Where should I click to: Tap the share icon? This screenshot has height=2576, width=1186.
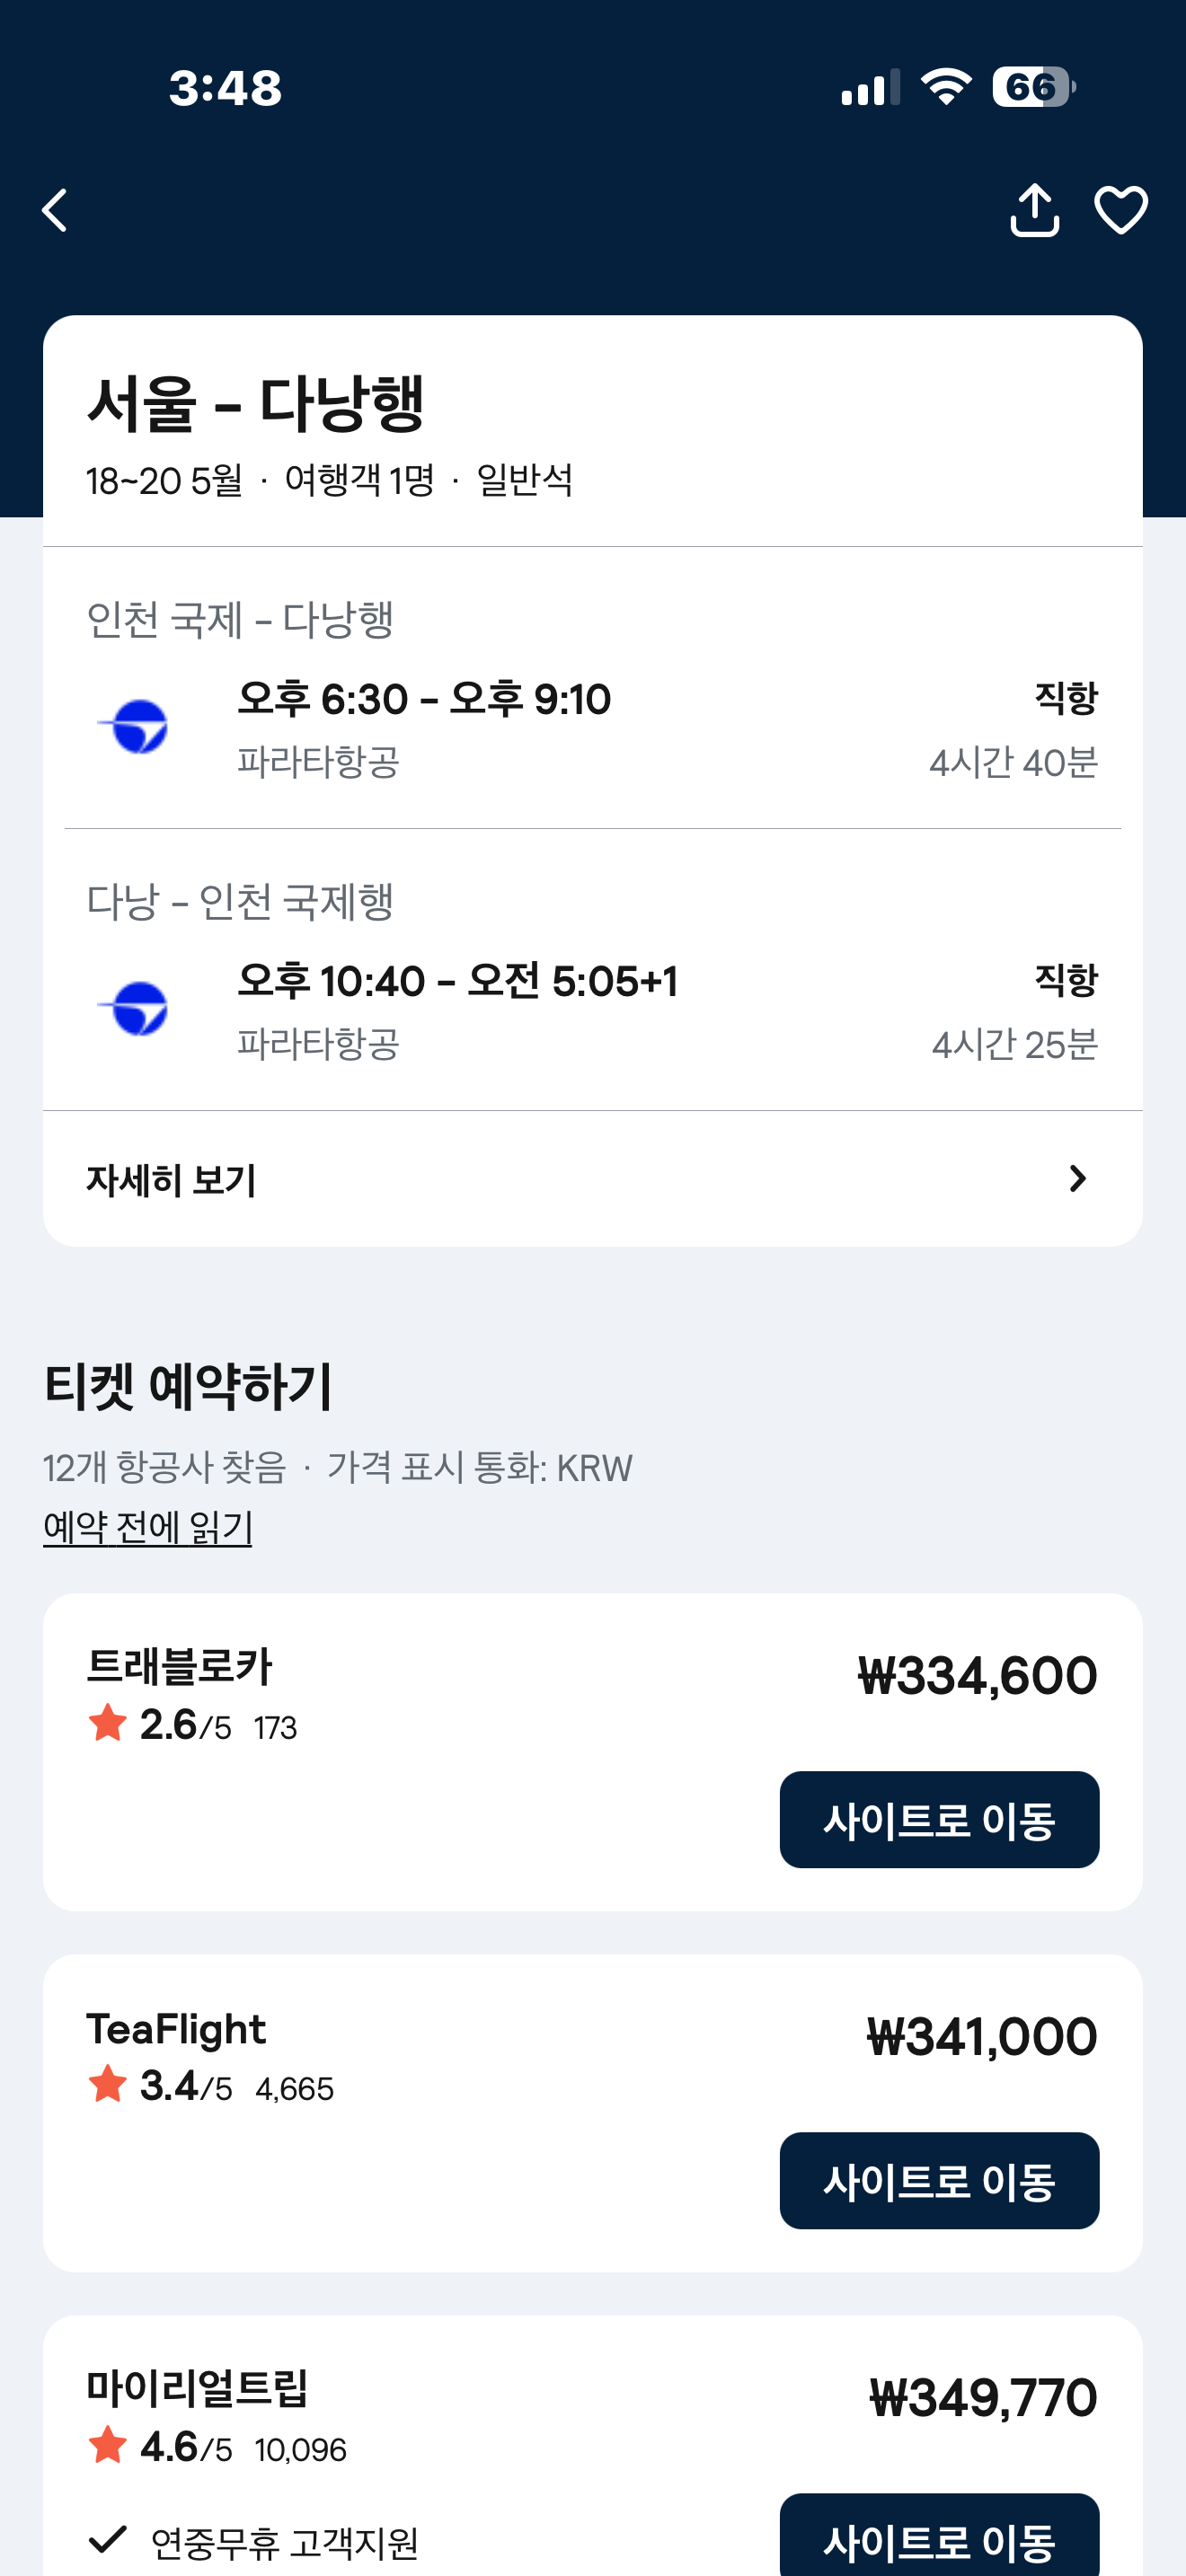(1034, 210)
